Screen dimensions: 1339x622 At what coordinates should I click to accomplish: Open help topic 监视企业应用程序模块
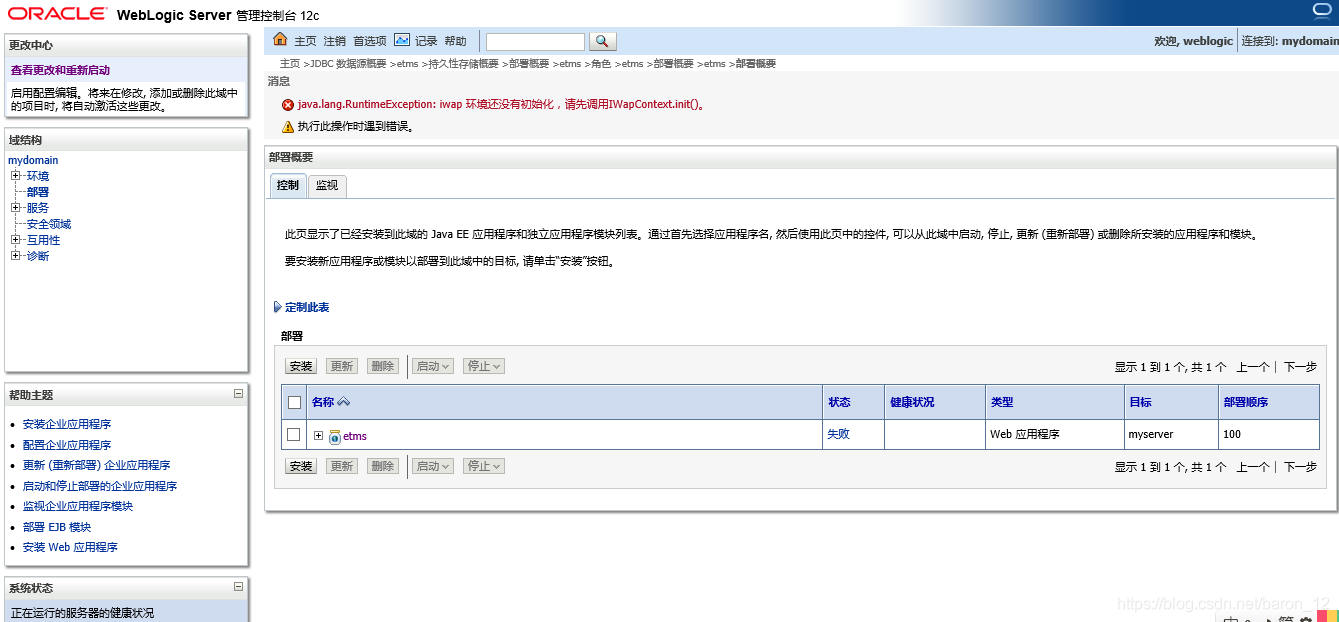click(78, 506)
